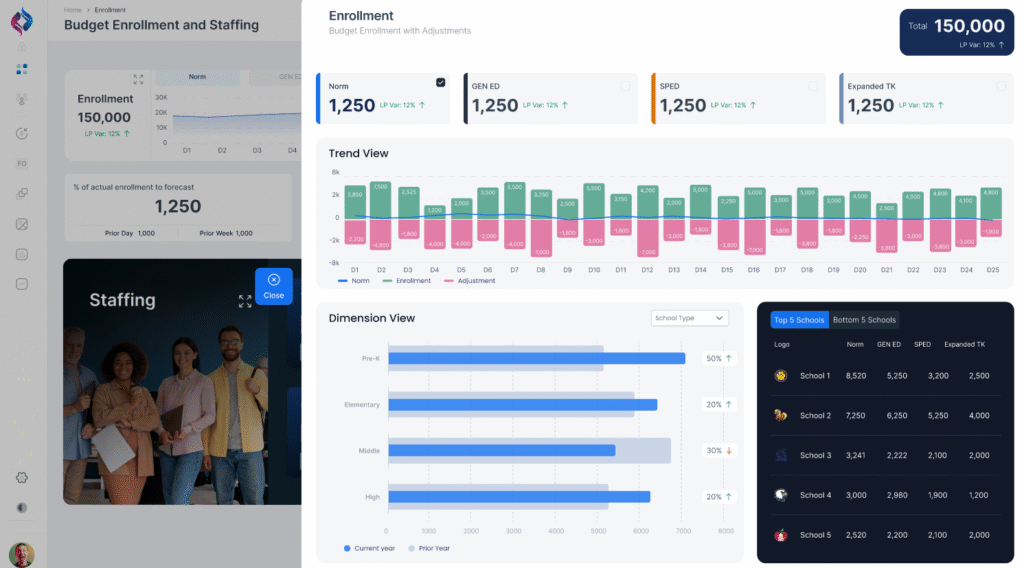This screenshot has height=568, width=1024.
Task: Select the School 5 apple logo
Action: [781, 535]
